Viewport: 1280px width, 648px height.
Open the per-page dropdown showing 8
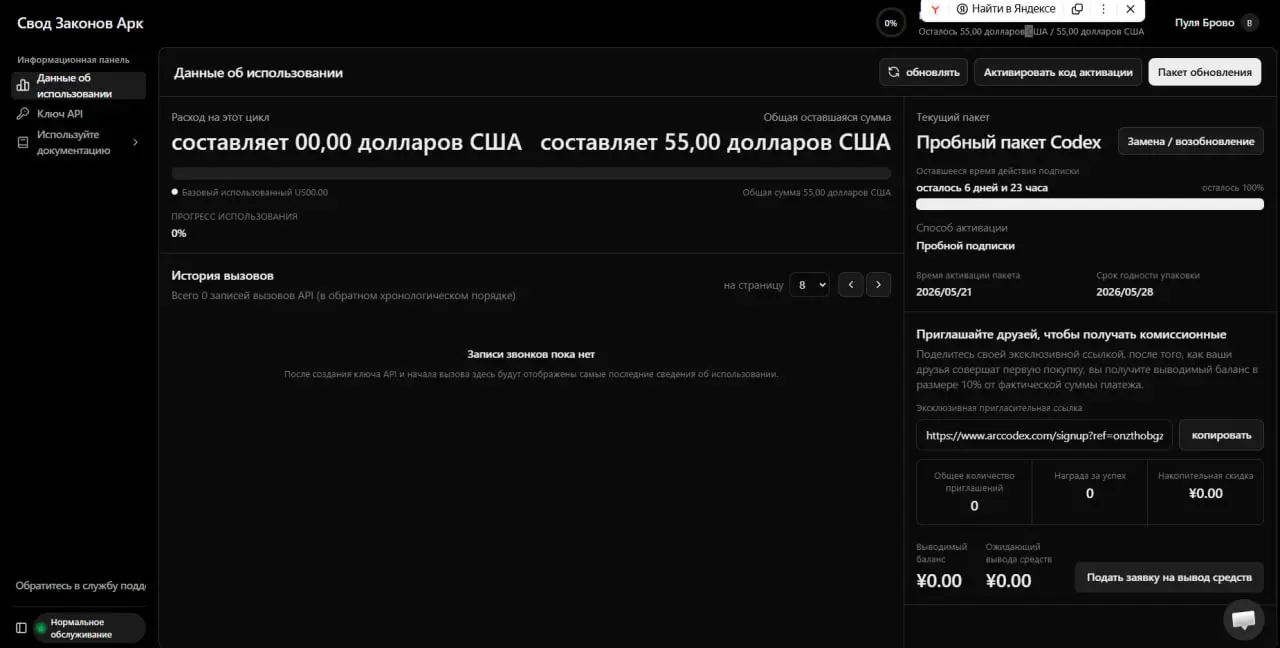point(809,285)
